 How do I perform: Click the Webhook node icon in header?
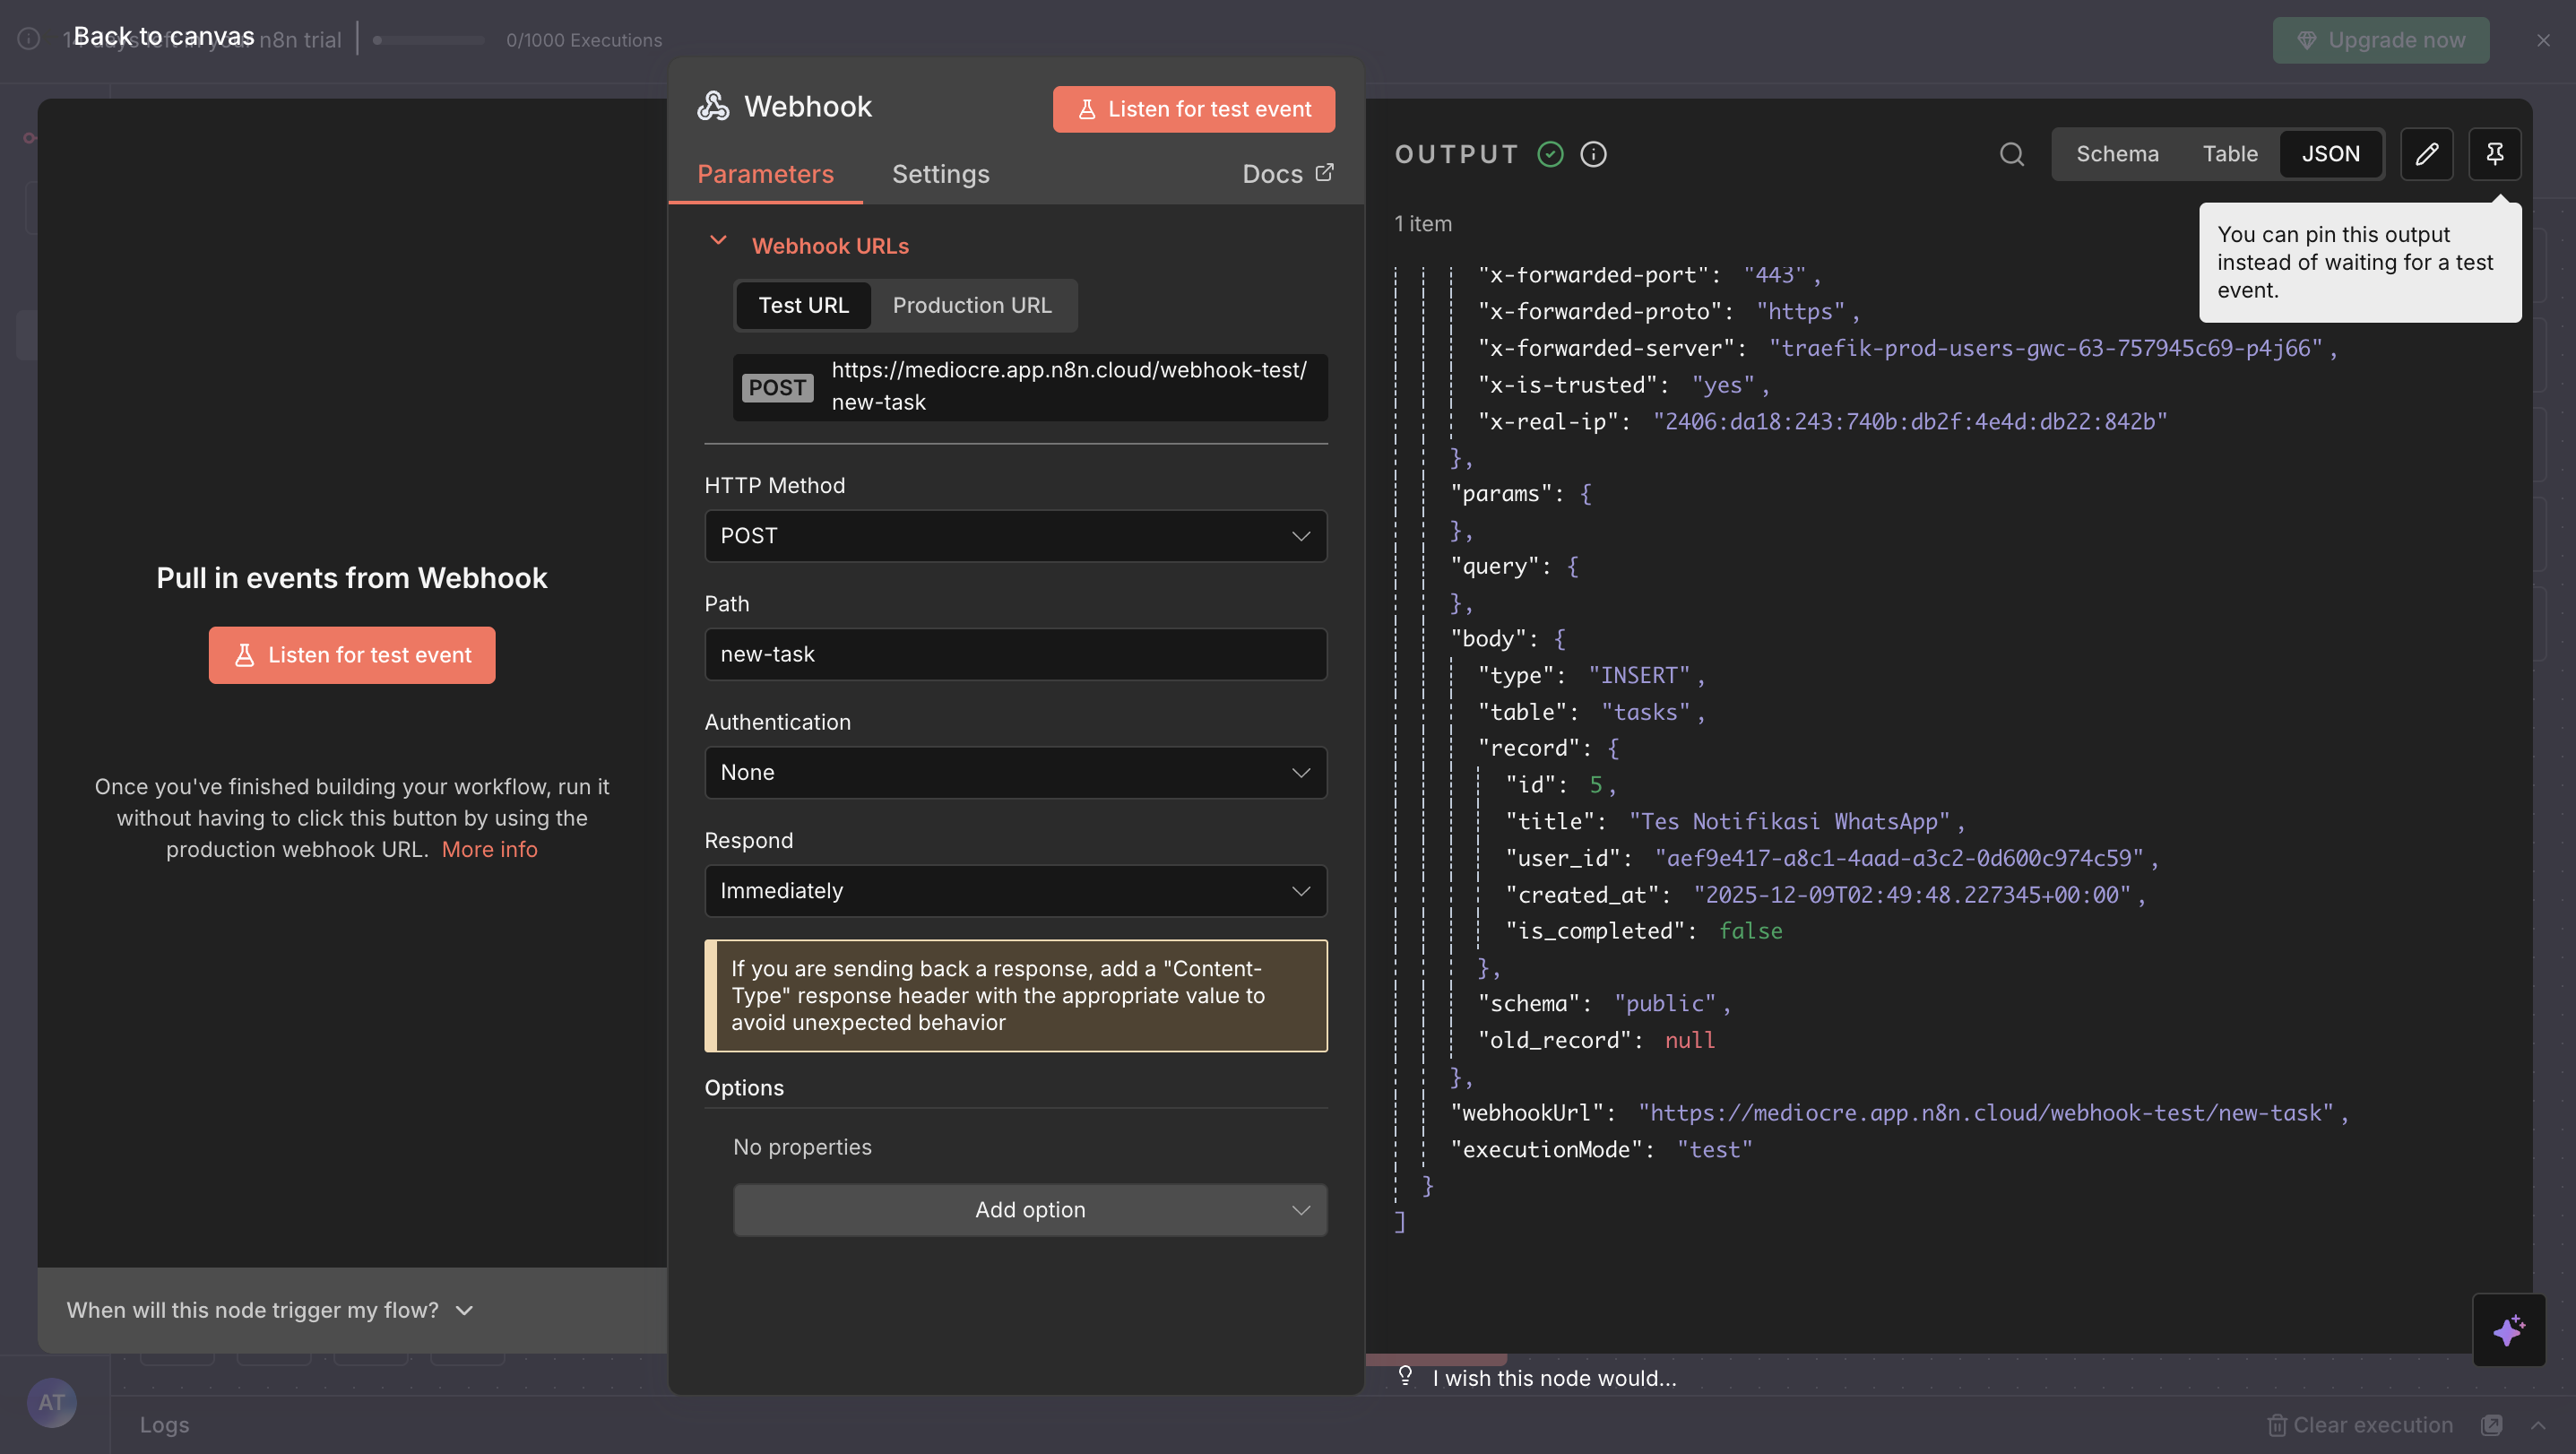[x=713, y=106]
